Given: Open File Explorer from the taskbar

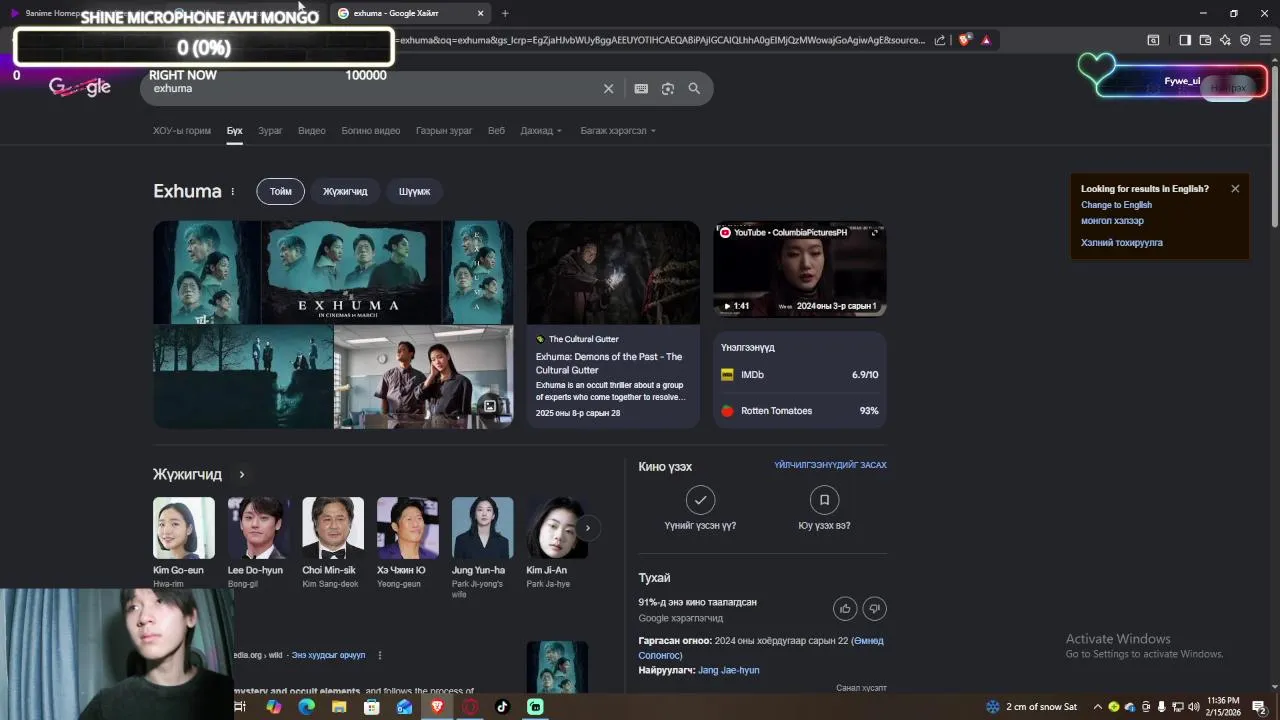Looking at the screenshot, I should [339, 707].
